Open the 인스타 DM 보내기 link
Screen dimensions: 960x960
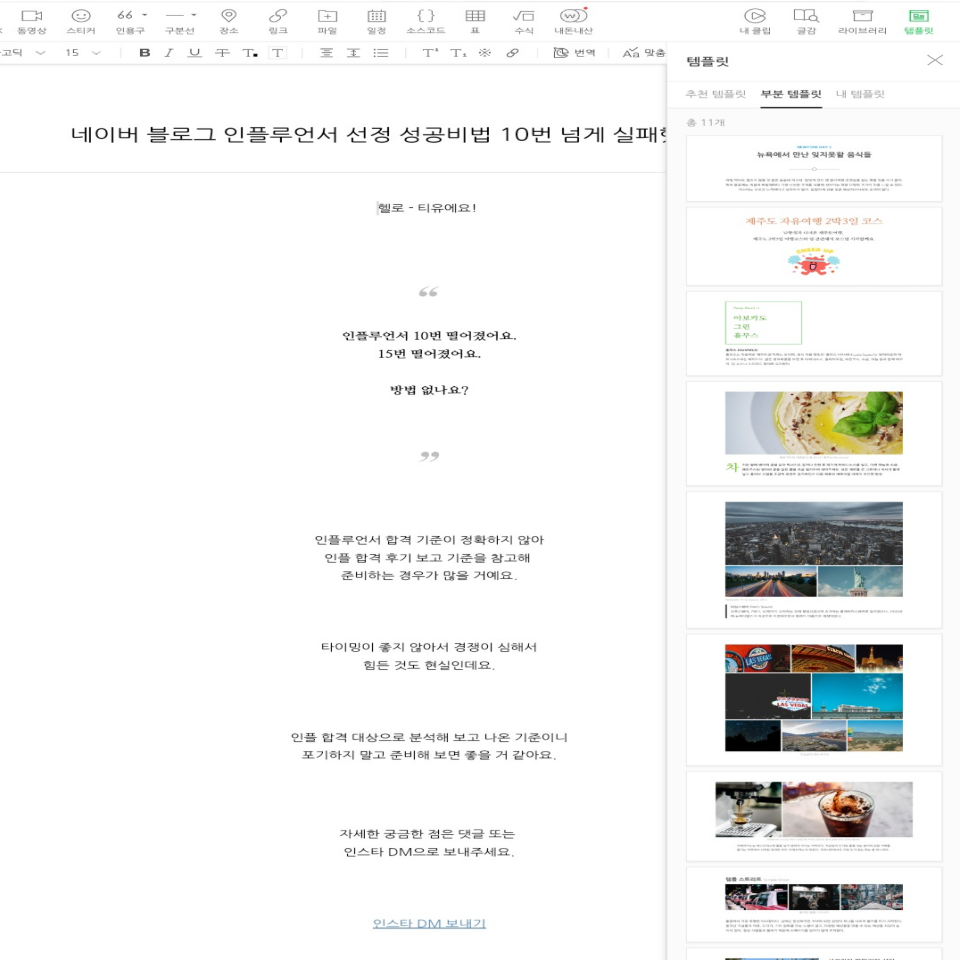pos(429,923)
